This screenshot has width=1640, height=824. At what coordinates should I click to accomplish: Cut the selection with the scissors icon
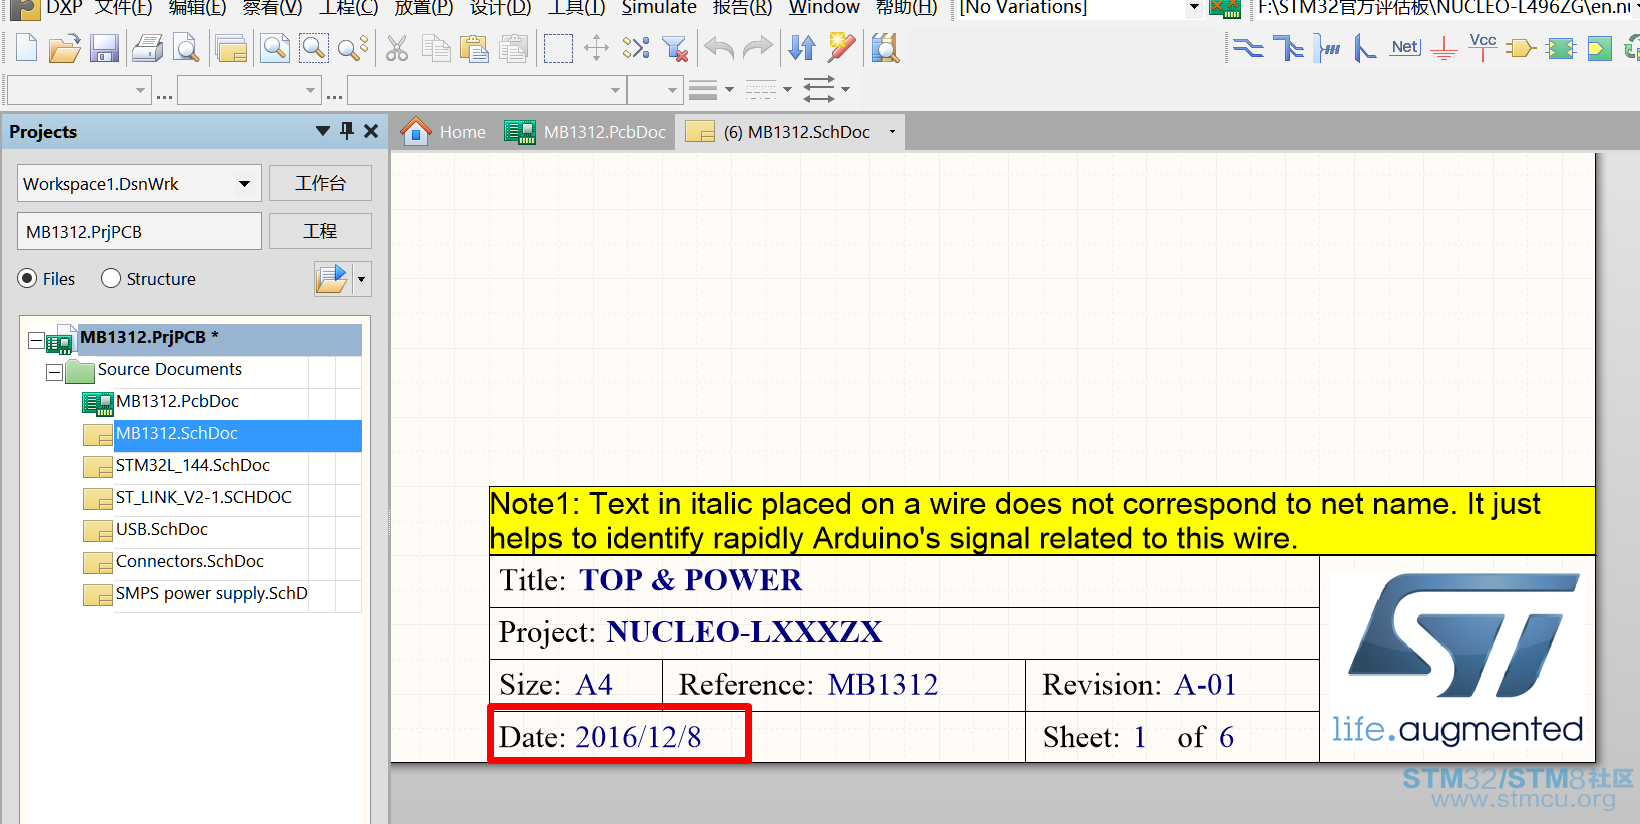point(397,48)
